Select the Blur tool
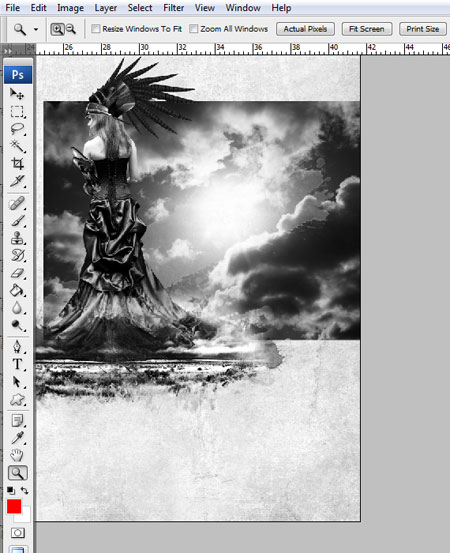Viewport: 450px width, 553px height. point(17,308)
